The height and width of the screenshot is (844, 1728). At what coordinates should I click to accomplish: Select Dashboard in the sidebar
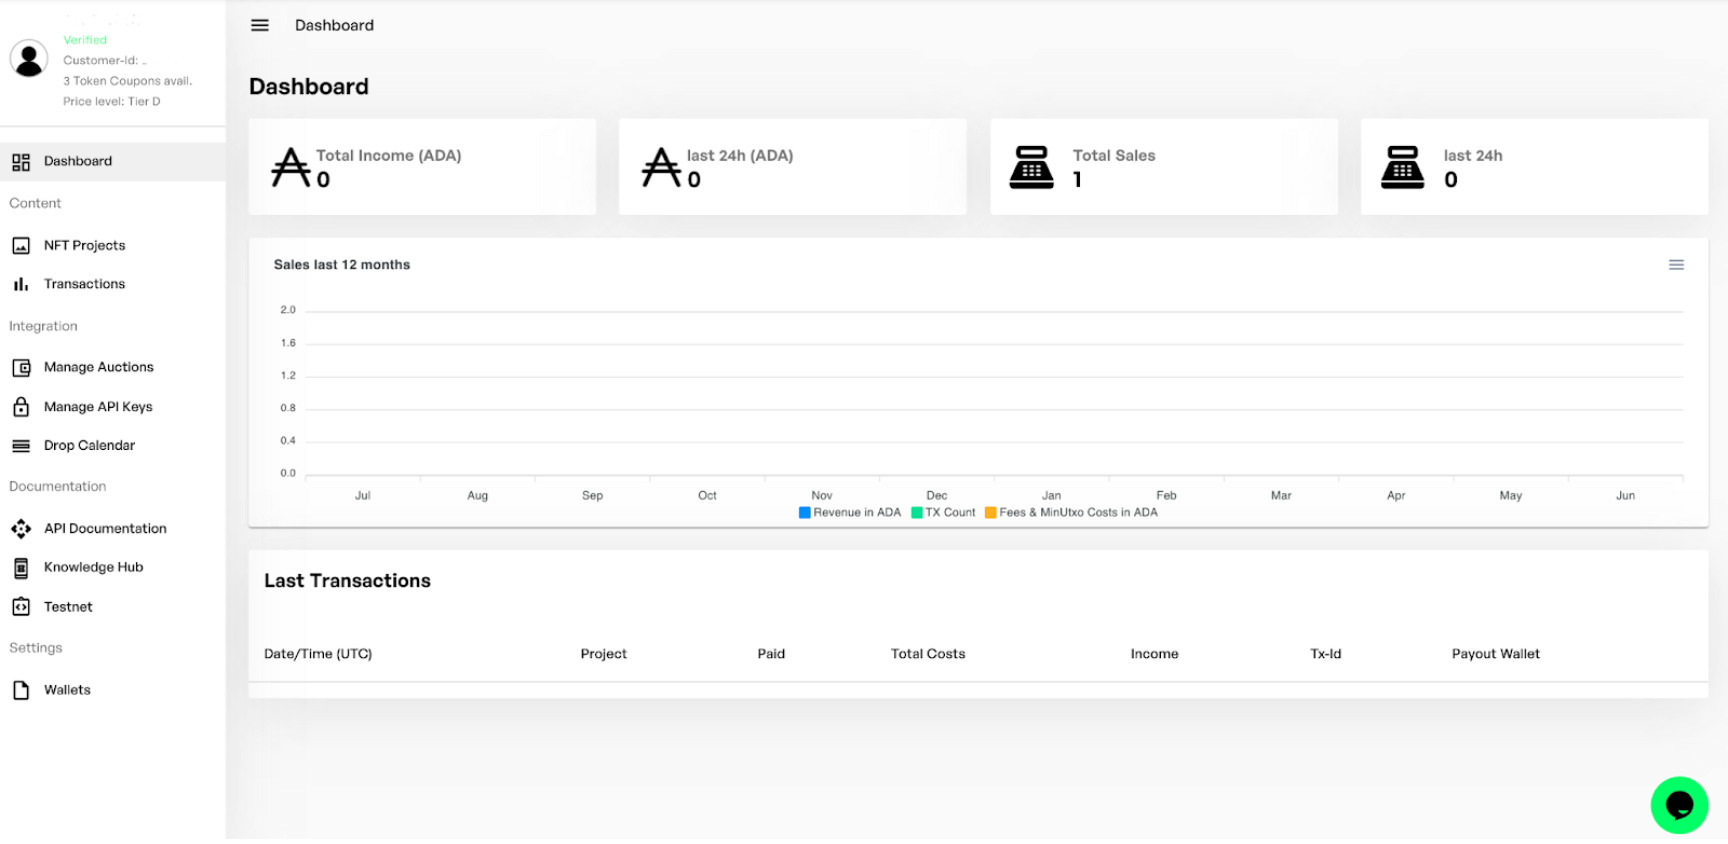tap(78, 161)
